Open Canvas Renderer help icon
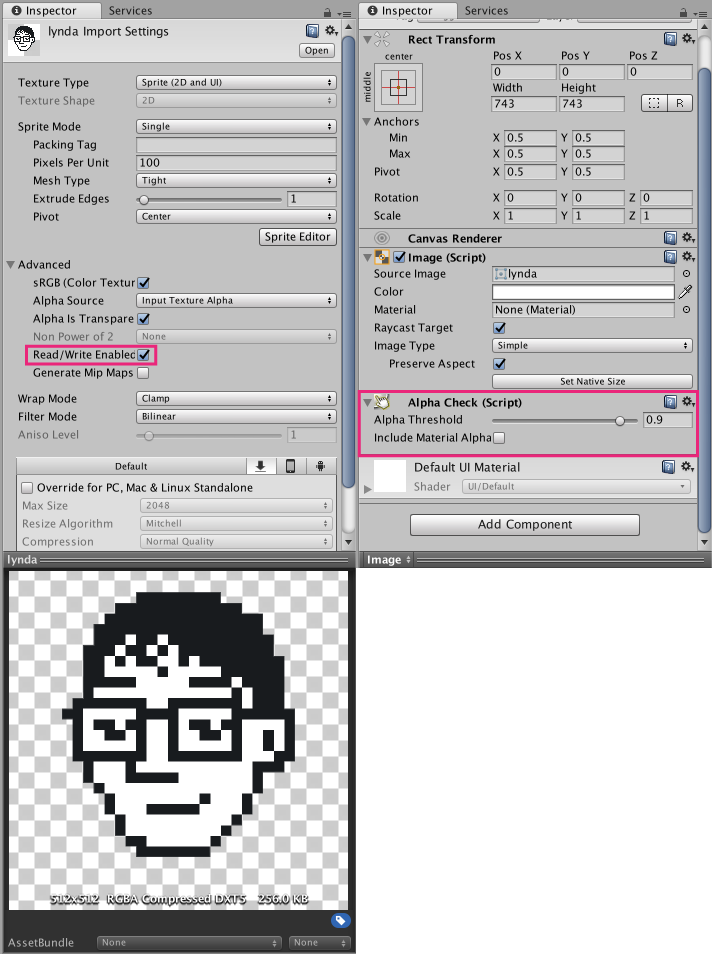 [670, 238]
